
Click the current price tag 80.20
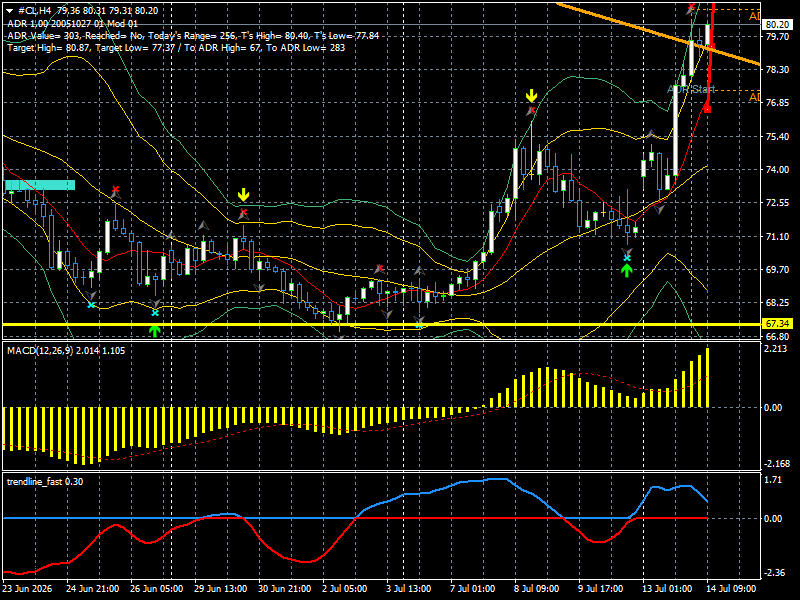778,24
